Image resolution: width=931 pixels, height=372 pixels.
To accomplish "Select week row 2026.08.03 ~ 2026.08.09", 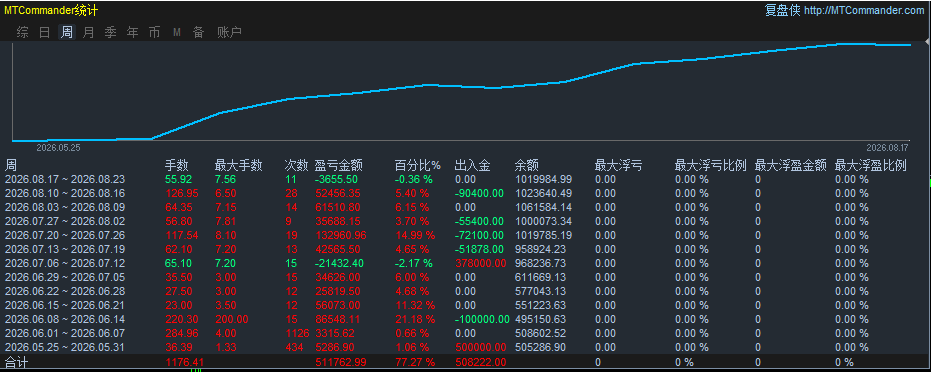I will point(466,207).
